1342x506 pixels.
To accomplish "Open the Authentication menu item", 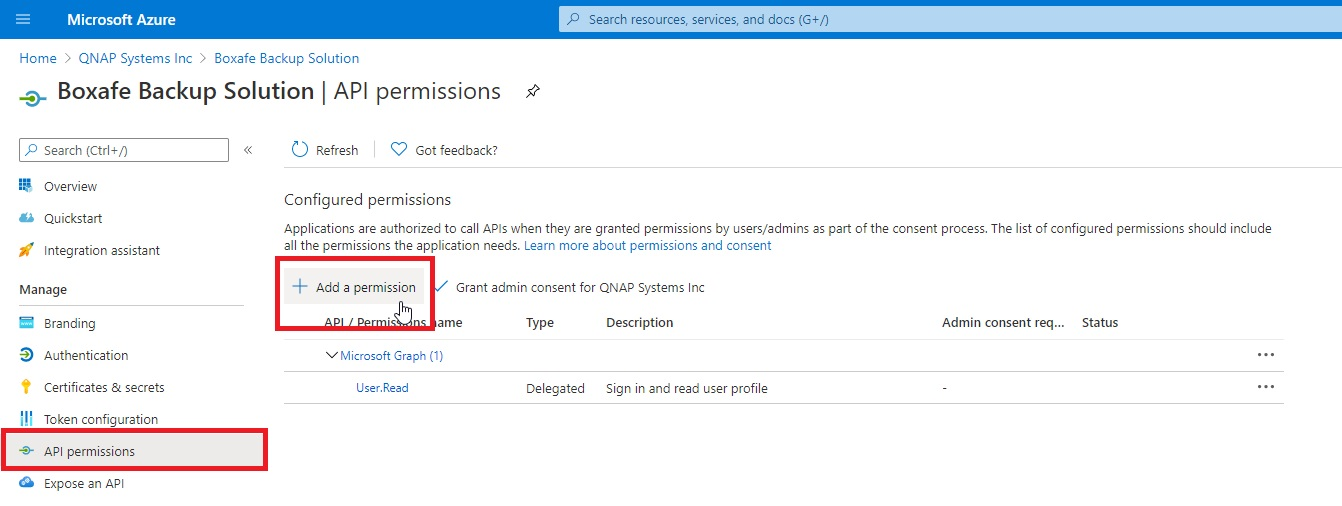I will click(86, 355).
